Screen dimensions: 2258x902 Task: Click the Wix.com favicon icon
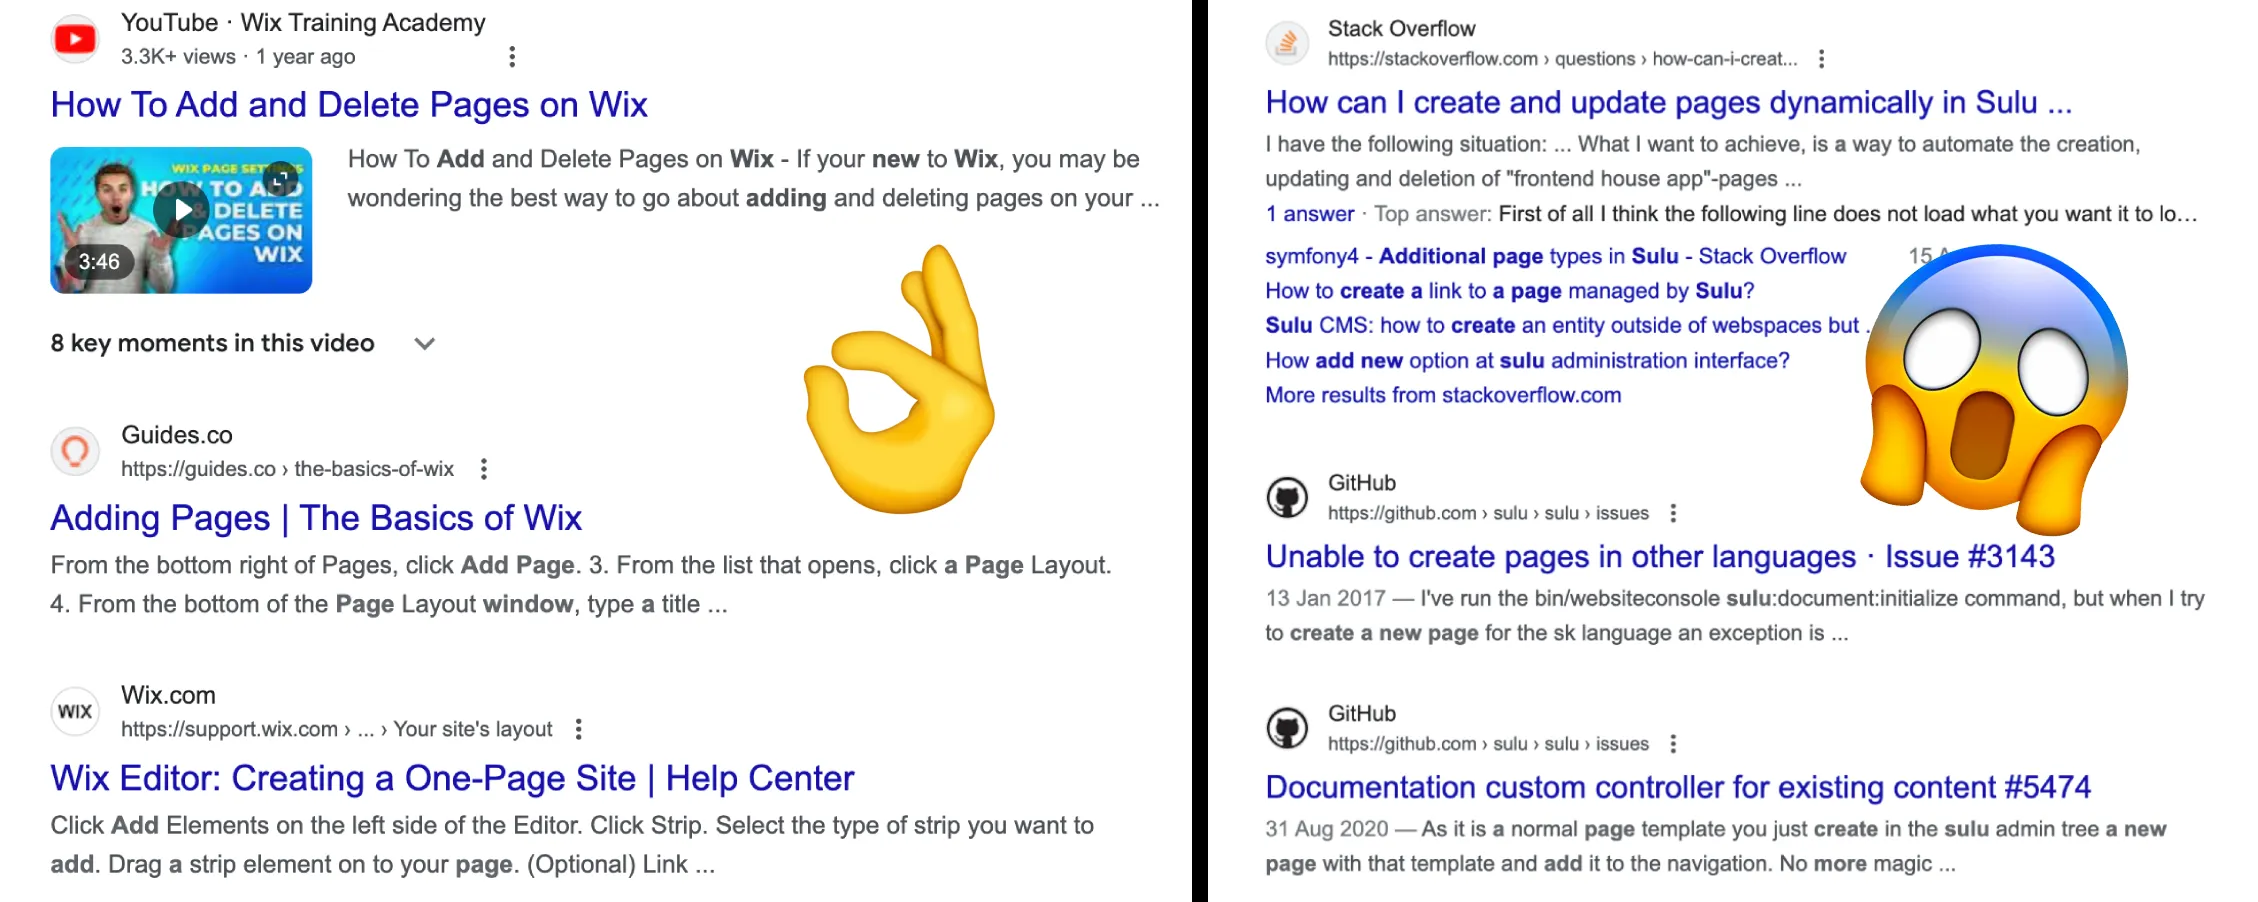(75, 711)
